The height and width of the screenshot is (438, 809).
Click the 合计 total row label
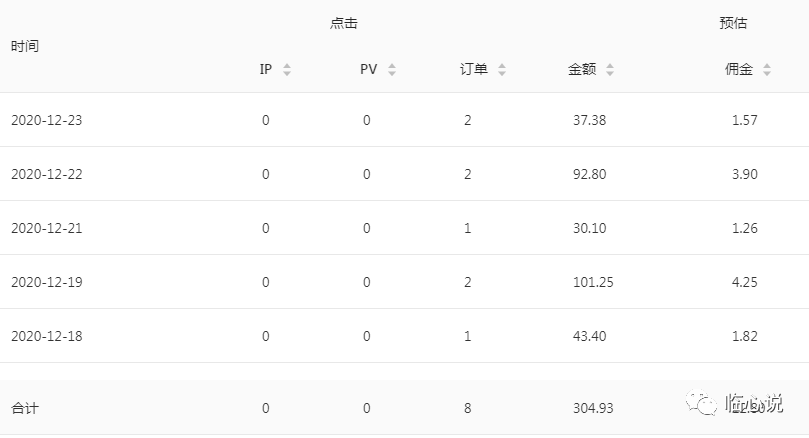click(25, 408)
